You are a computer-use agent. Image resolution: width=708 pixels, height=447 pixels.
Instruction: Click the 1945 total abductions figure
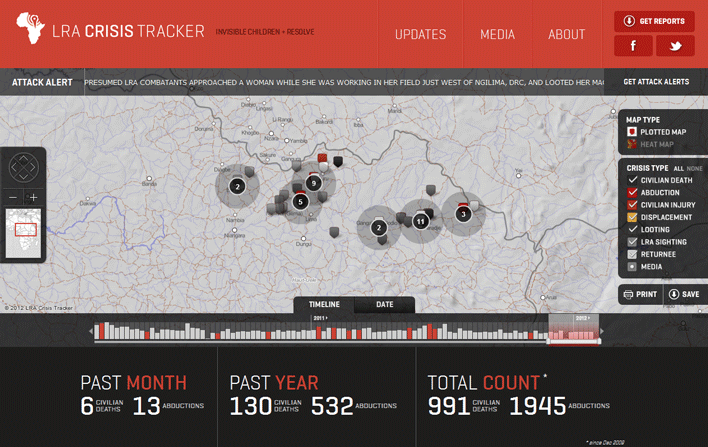pyautogui.click(x=537, y=406)
